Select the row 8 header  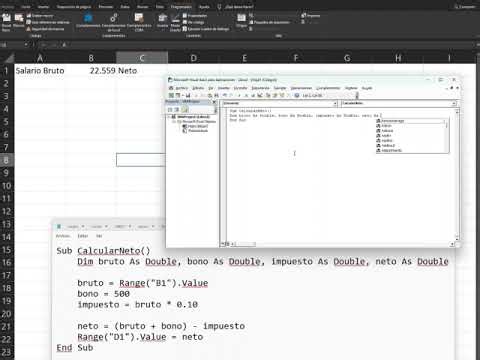pyautogui.click(x=6, y=160)
